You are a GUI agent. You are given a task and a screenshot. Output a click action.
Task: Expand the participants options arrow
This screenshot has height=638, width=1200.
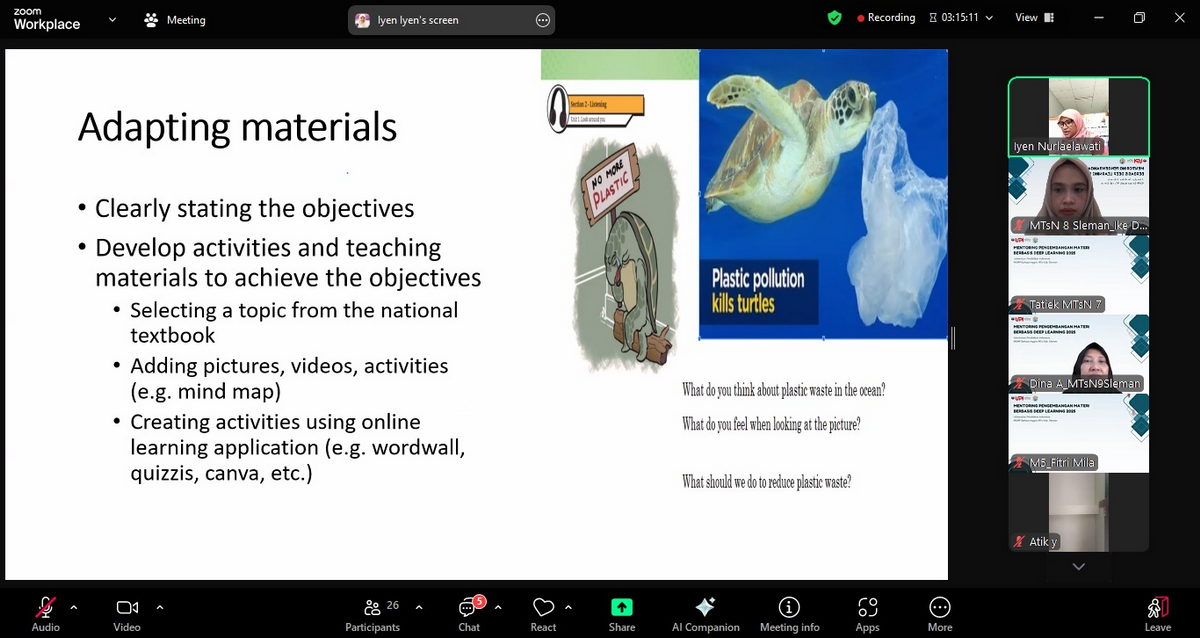coord(418,606)
